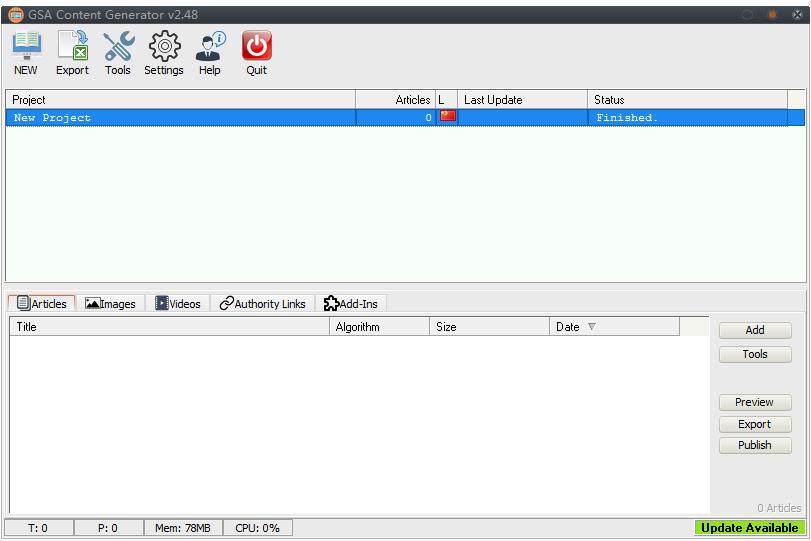Sort articles by Size column header
The image size is (811, 541).
489,327
